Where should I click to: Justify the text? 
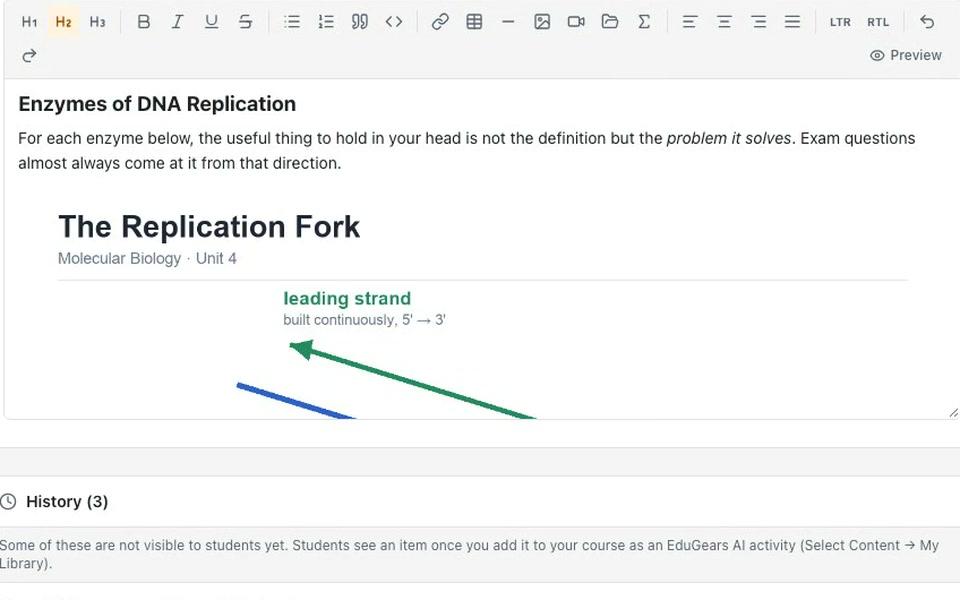(x=792, y=22)
